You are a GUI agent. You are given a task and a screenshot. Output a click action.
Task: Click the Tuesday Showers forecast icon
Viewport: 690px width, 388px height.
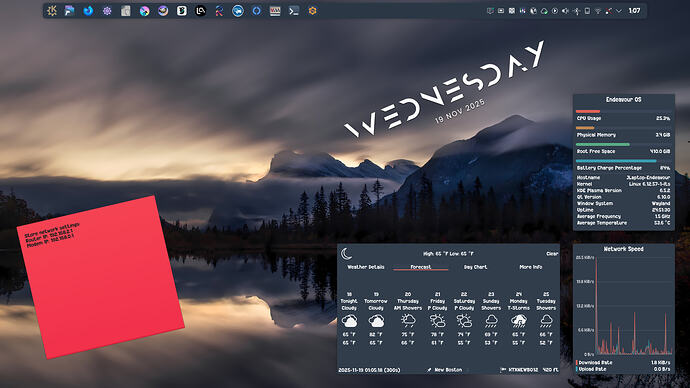pos(546,321)
